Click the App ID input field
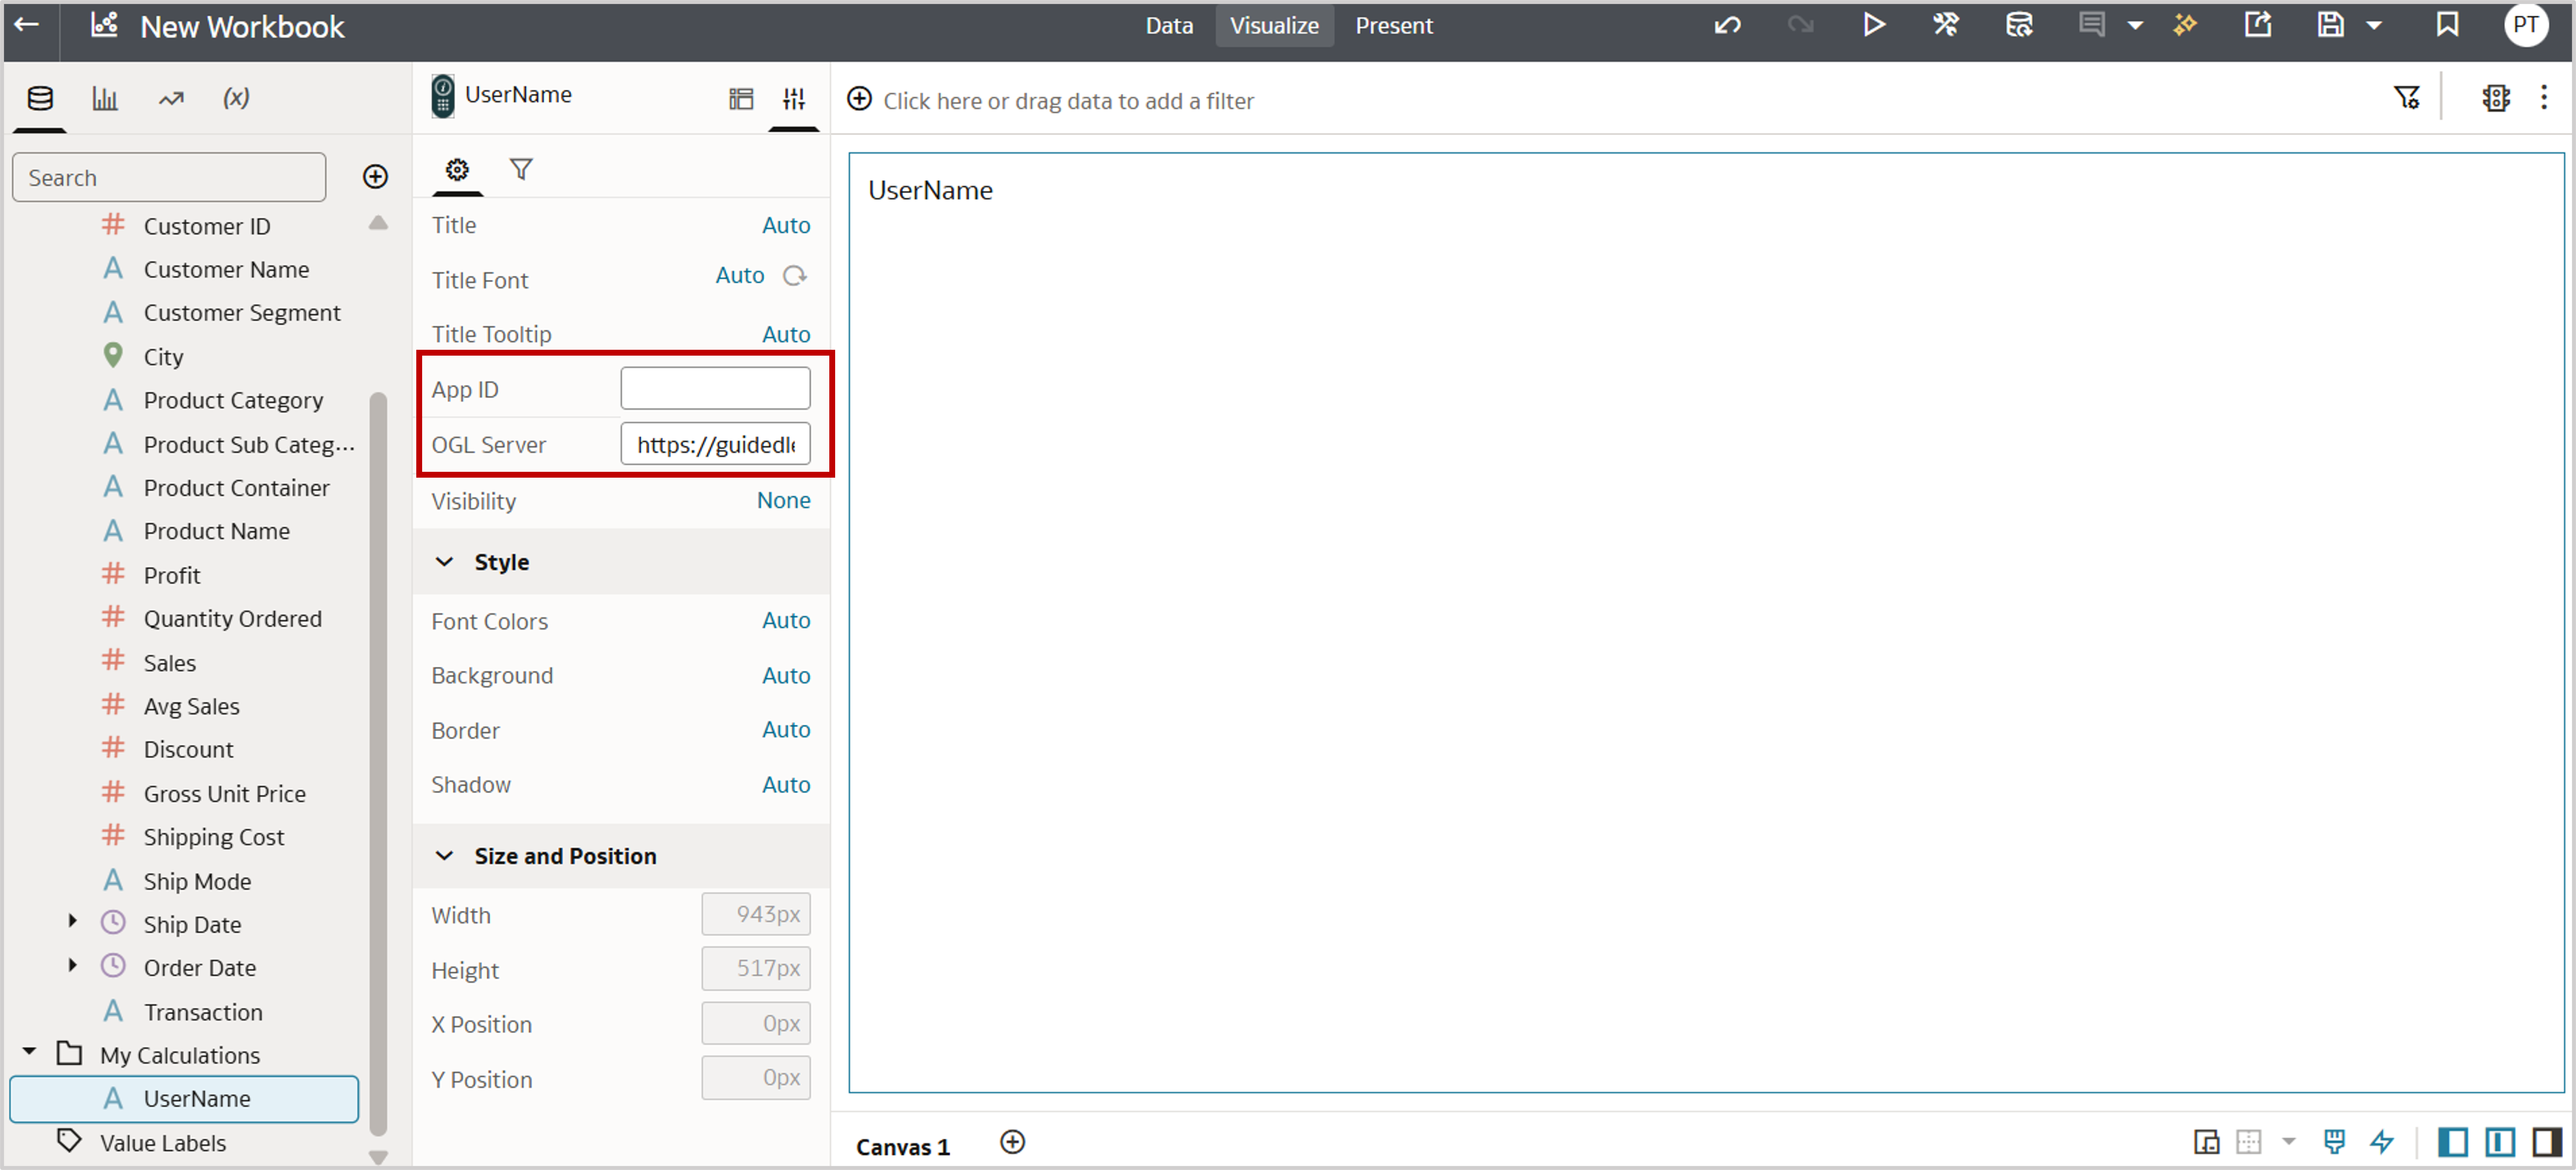 pos(714,388)
